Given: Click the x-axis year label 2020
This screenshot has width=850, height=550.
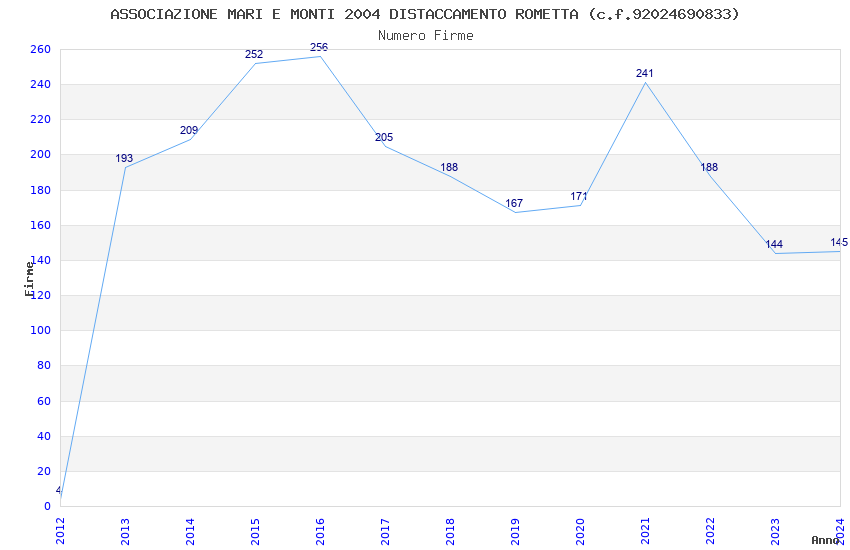Looking at the screenshot, I should coord(581,531).
